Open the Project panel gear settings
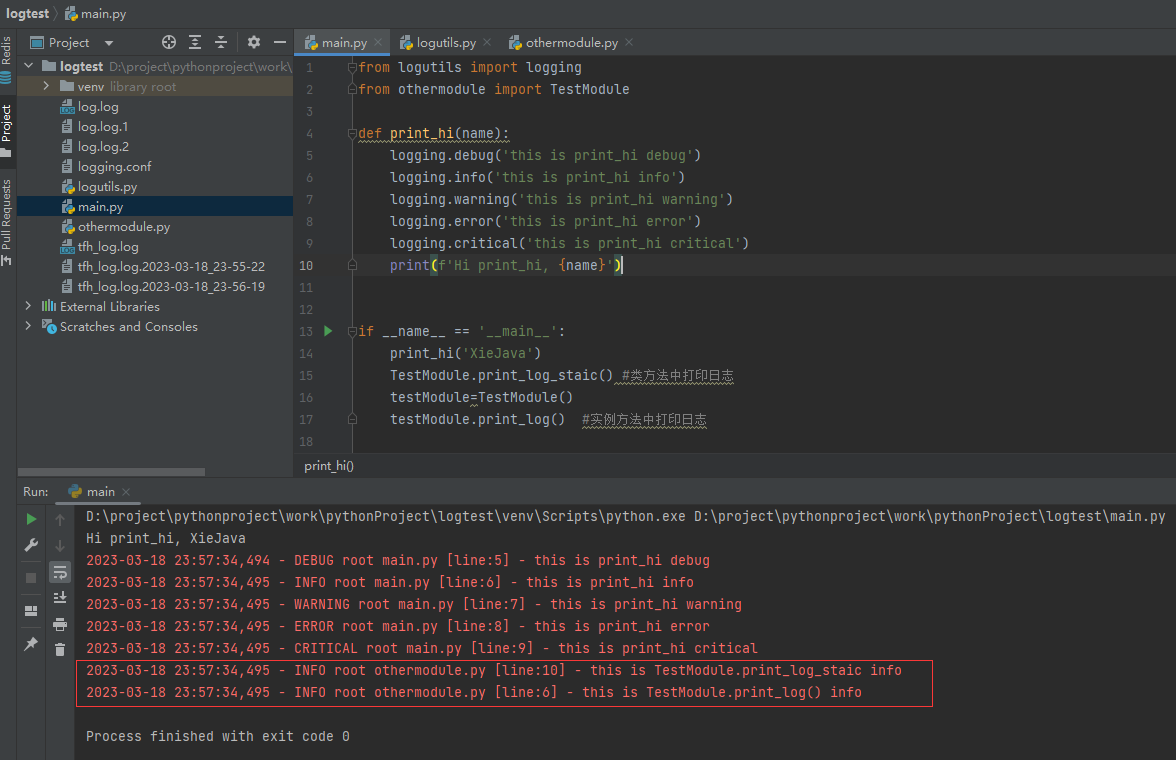 coord(254,42)
